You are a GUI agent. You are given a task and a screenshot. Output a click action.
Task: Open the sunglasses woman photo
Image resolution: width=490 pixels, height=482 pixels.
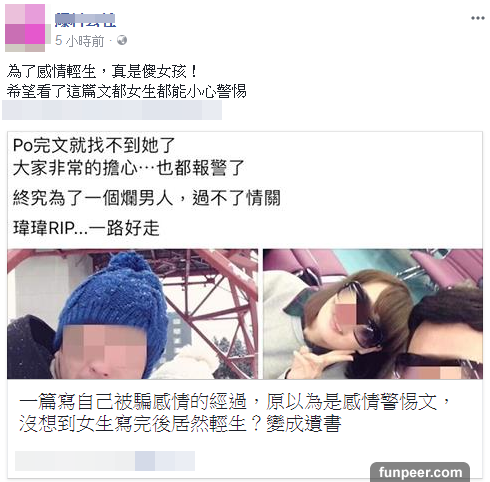pyautogui.click(x=373, y=314)
